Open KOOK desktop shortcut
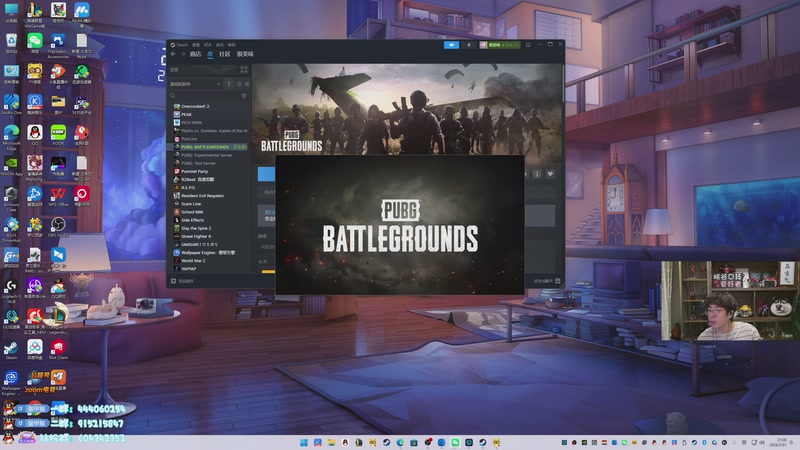Screen dimensions: 800x450 [58, 136]
